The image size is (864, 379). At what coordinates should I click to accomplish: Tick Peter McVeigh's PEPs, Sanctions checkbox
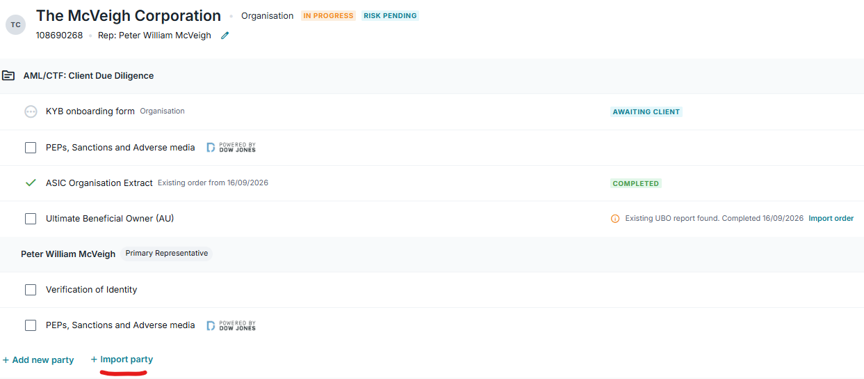coord(31,326)
